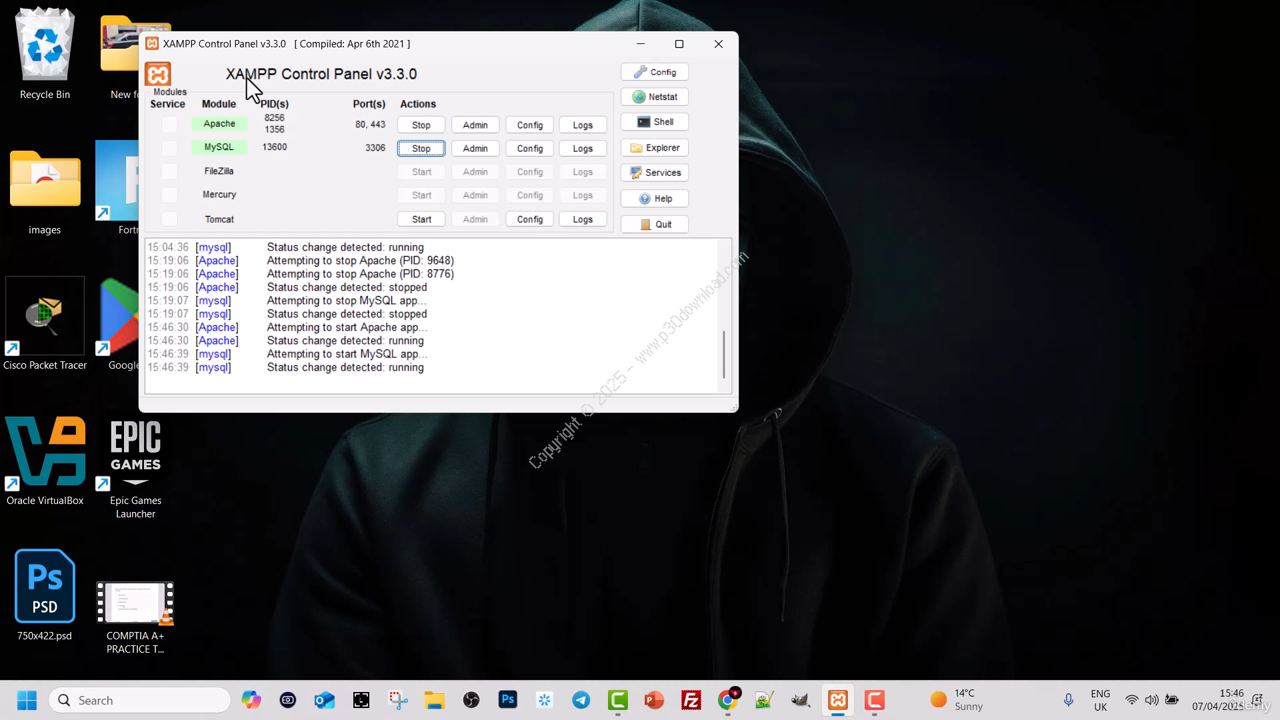The height and width of the screenshot is (720, 1280).
Task: Open the ENG UK language switcher
Action: click(x=1100, y=700)
